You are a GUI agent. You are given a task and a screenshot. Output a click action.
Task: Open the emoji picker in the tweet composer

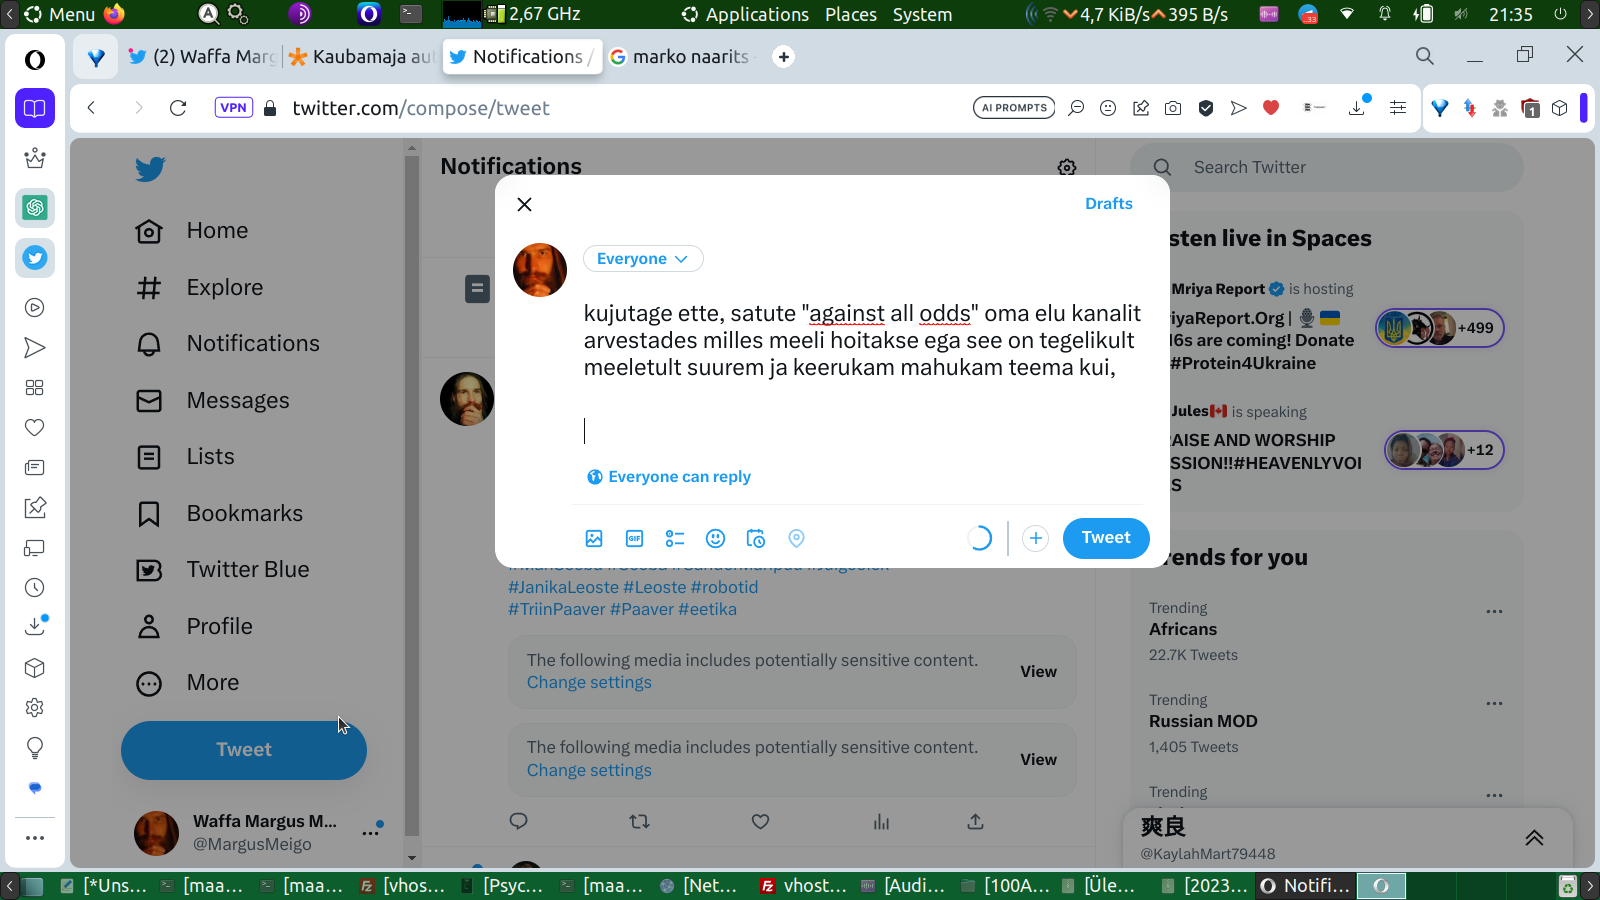tap(715, 538)
